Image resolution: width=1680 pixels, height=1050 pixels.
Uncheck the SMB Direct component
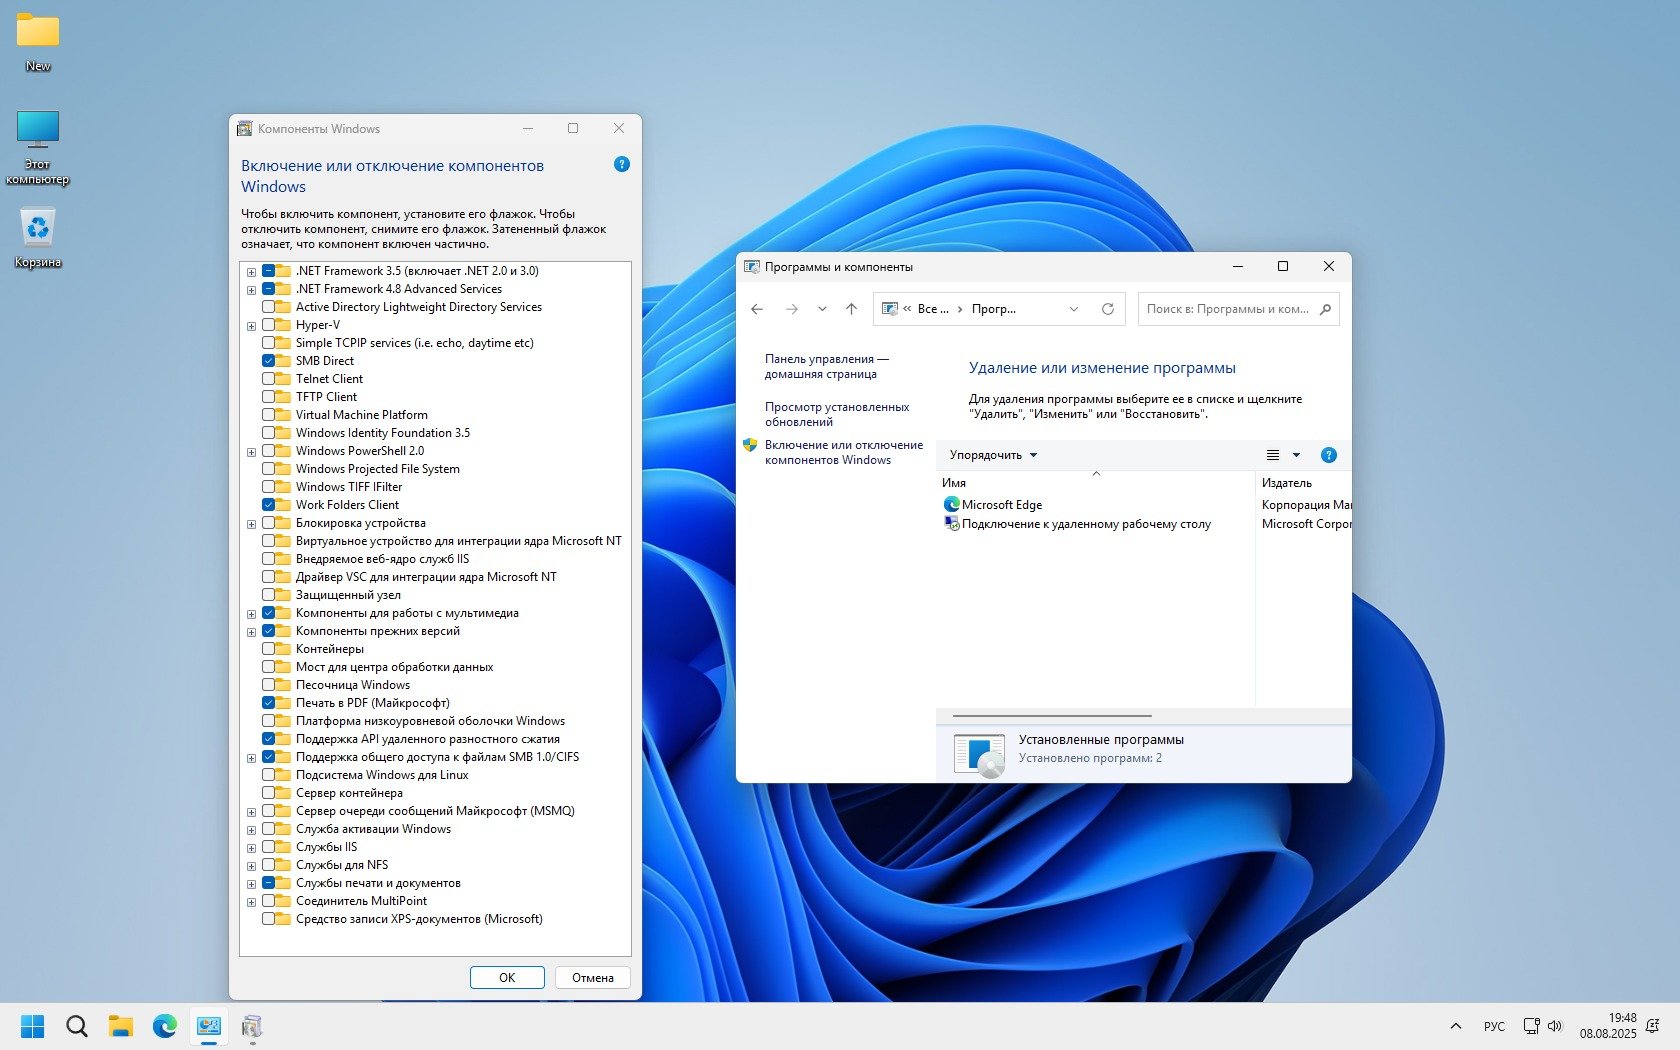click(x=269, y=361)
